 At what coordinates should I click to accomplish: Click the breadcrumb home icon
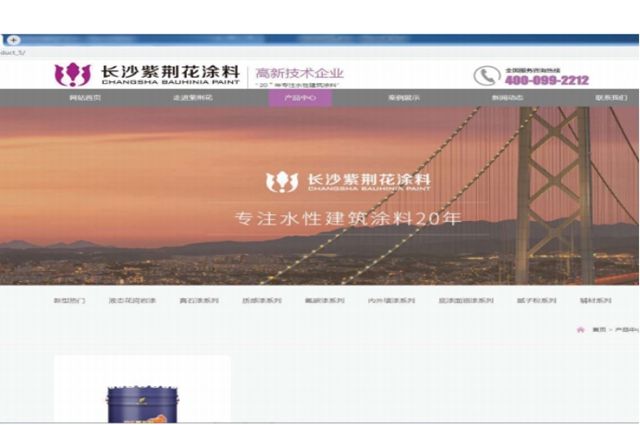[580, 330]
